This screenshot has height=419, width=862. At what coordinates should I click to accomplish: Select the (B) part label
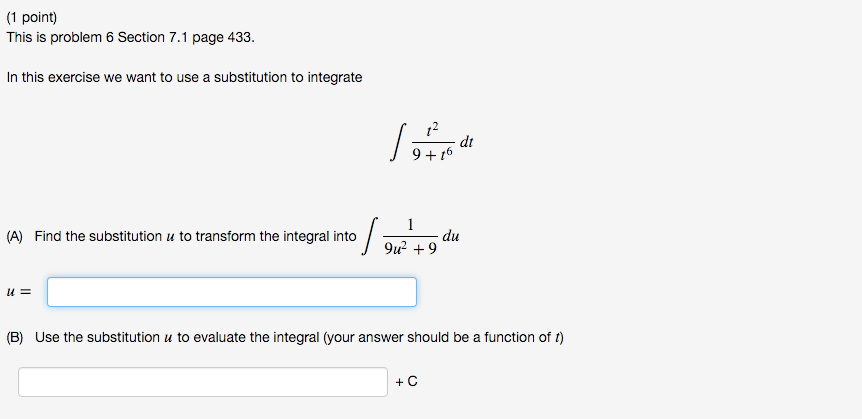pyautogui.click(x=15, y=338)
